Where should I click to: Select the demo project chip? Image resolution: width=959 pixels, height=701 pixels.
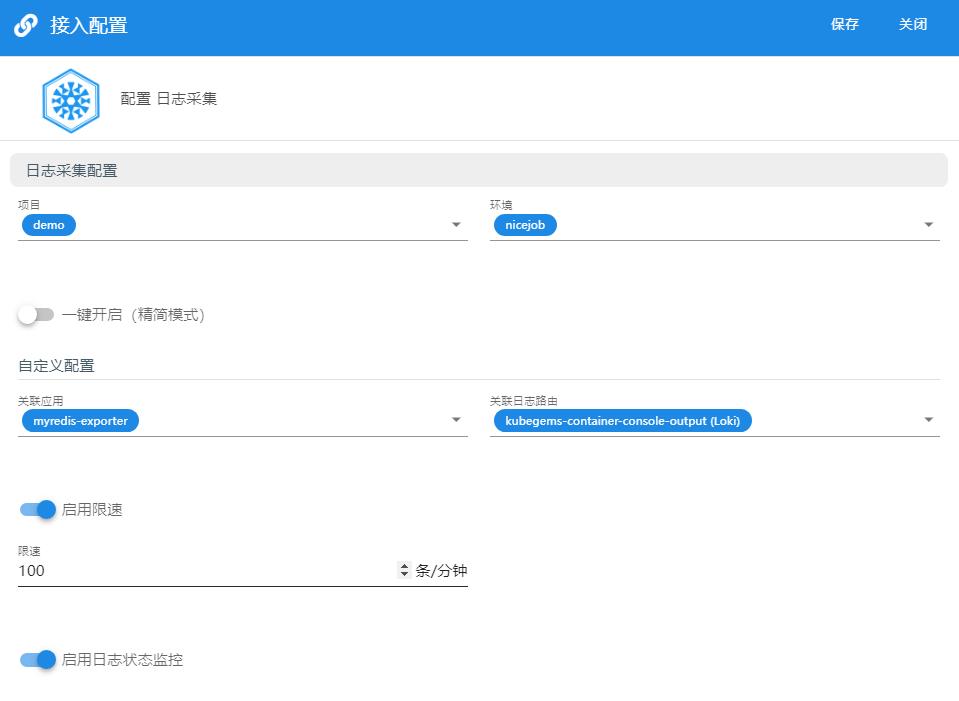pyautogui.click(x=49, y=225)
